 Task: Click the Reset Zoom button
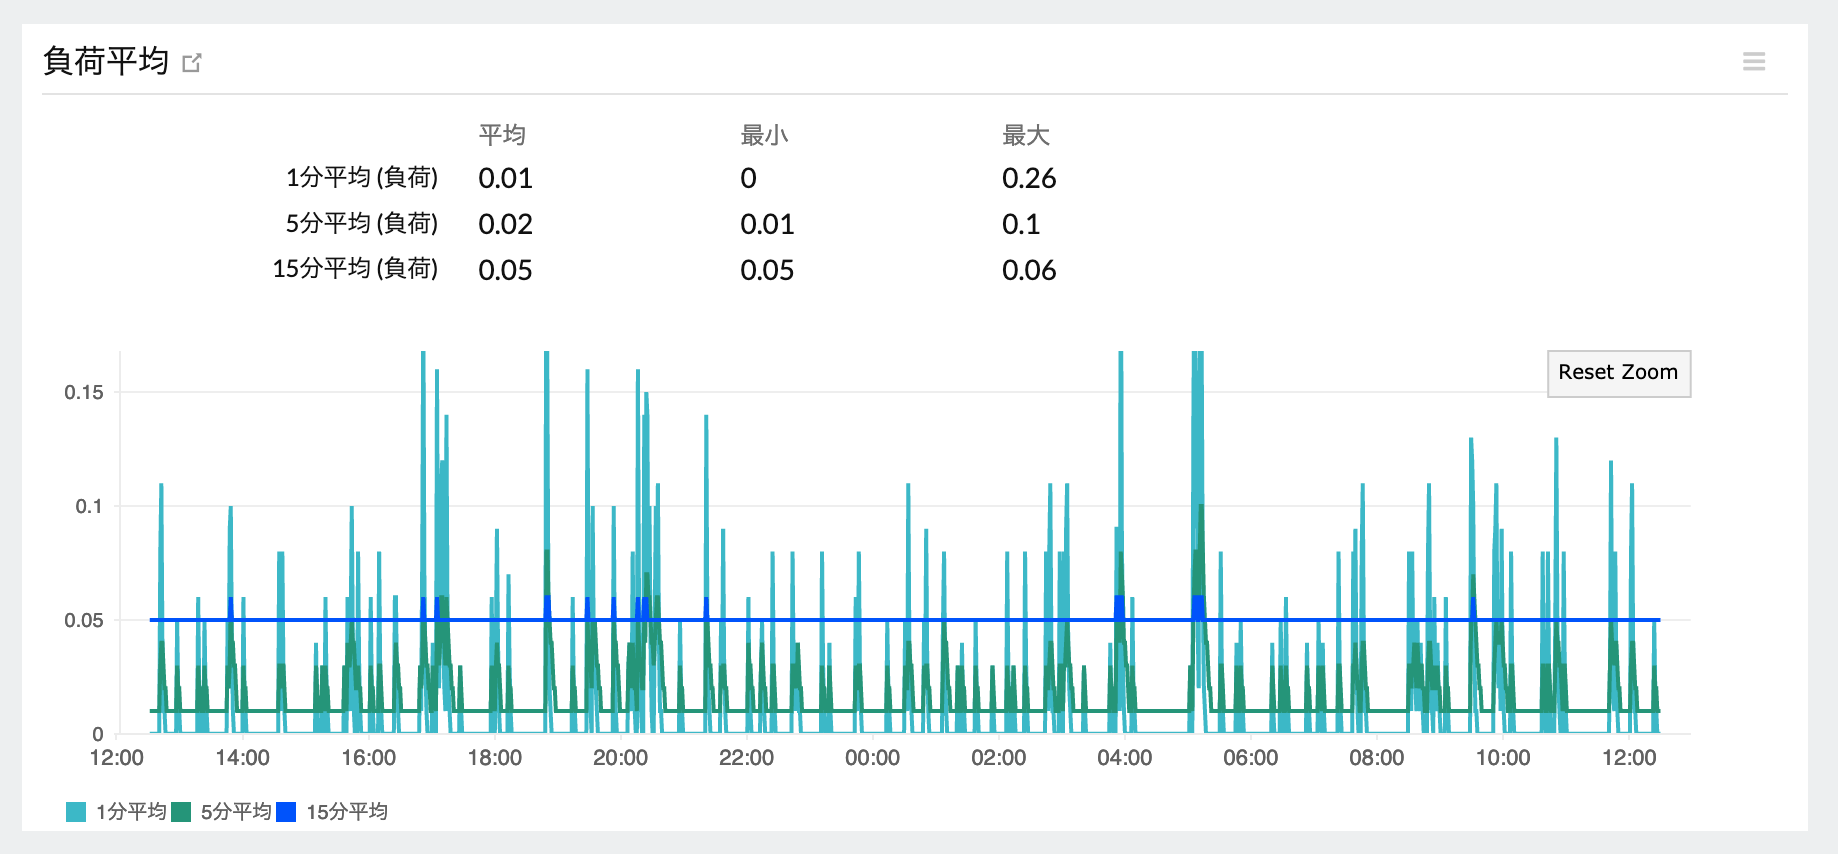click(1618, 373)
